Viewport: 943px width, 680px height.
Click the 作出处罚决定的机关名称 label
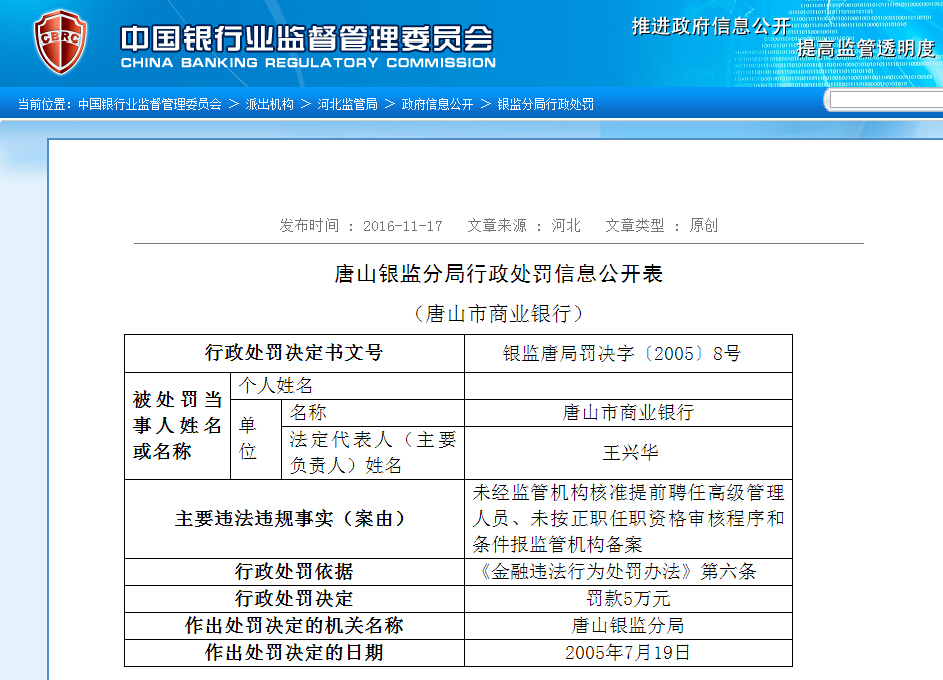[294, 626]
